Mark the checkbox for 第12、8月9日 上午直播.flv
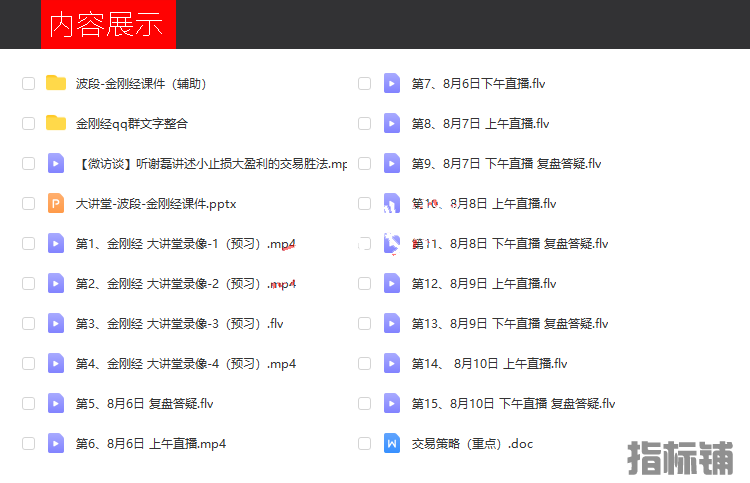Image resolution: width=750 pixels, height=483 pixels. [x=364, y=284]
